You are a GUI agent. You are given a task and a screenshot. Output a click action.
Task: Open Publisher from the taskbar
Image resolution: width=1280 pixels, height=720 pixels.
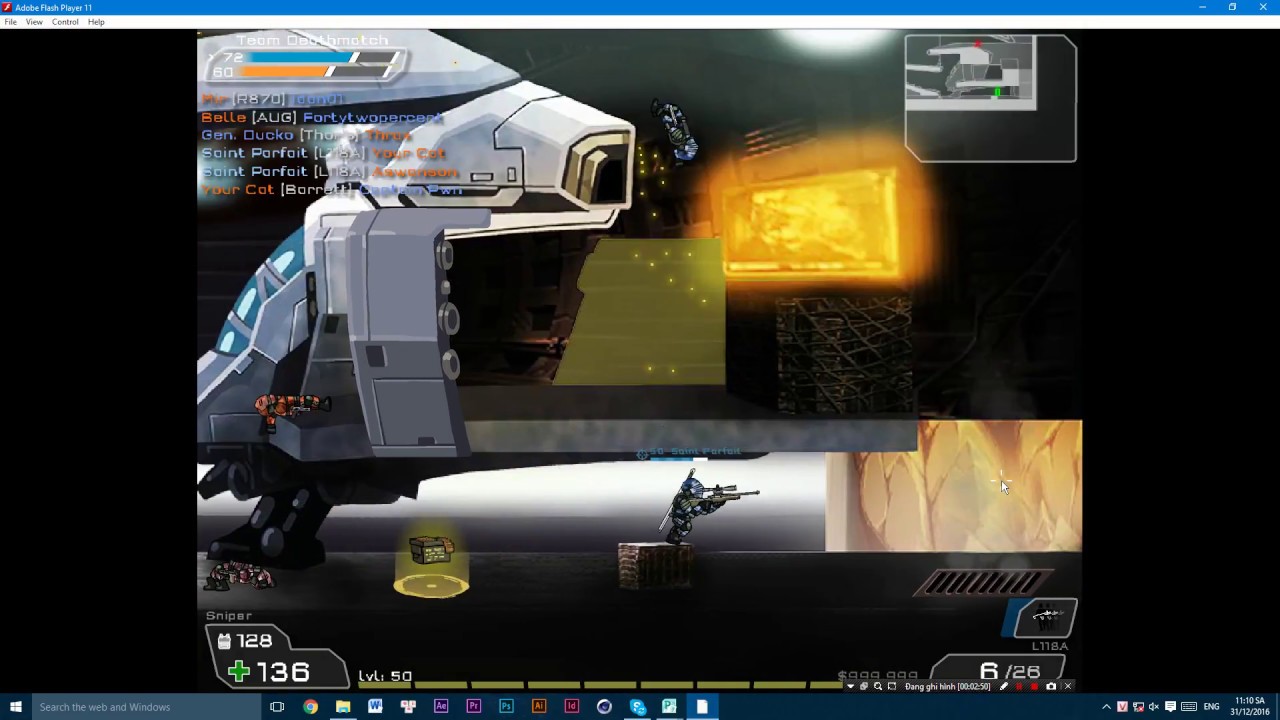click(x=669, y=707)
